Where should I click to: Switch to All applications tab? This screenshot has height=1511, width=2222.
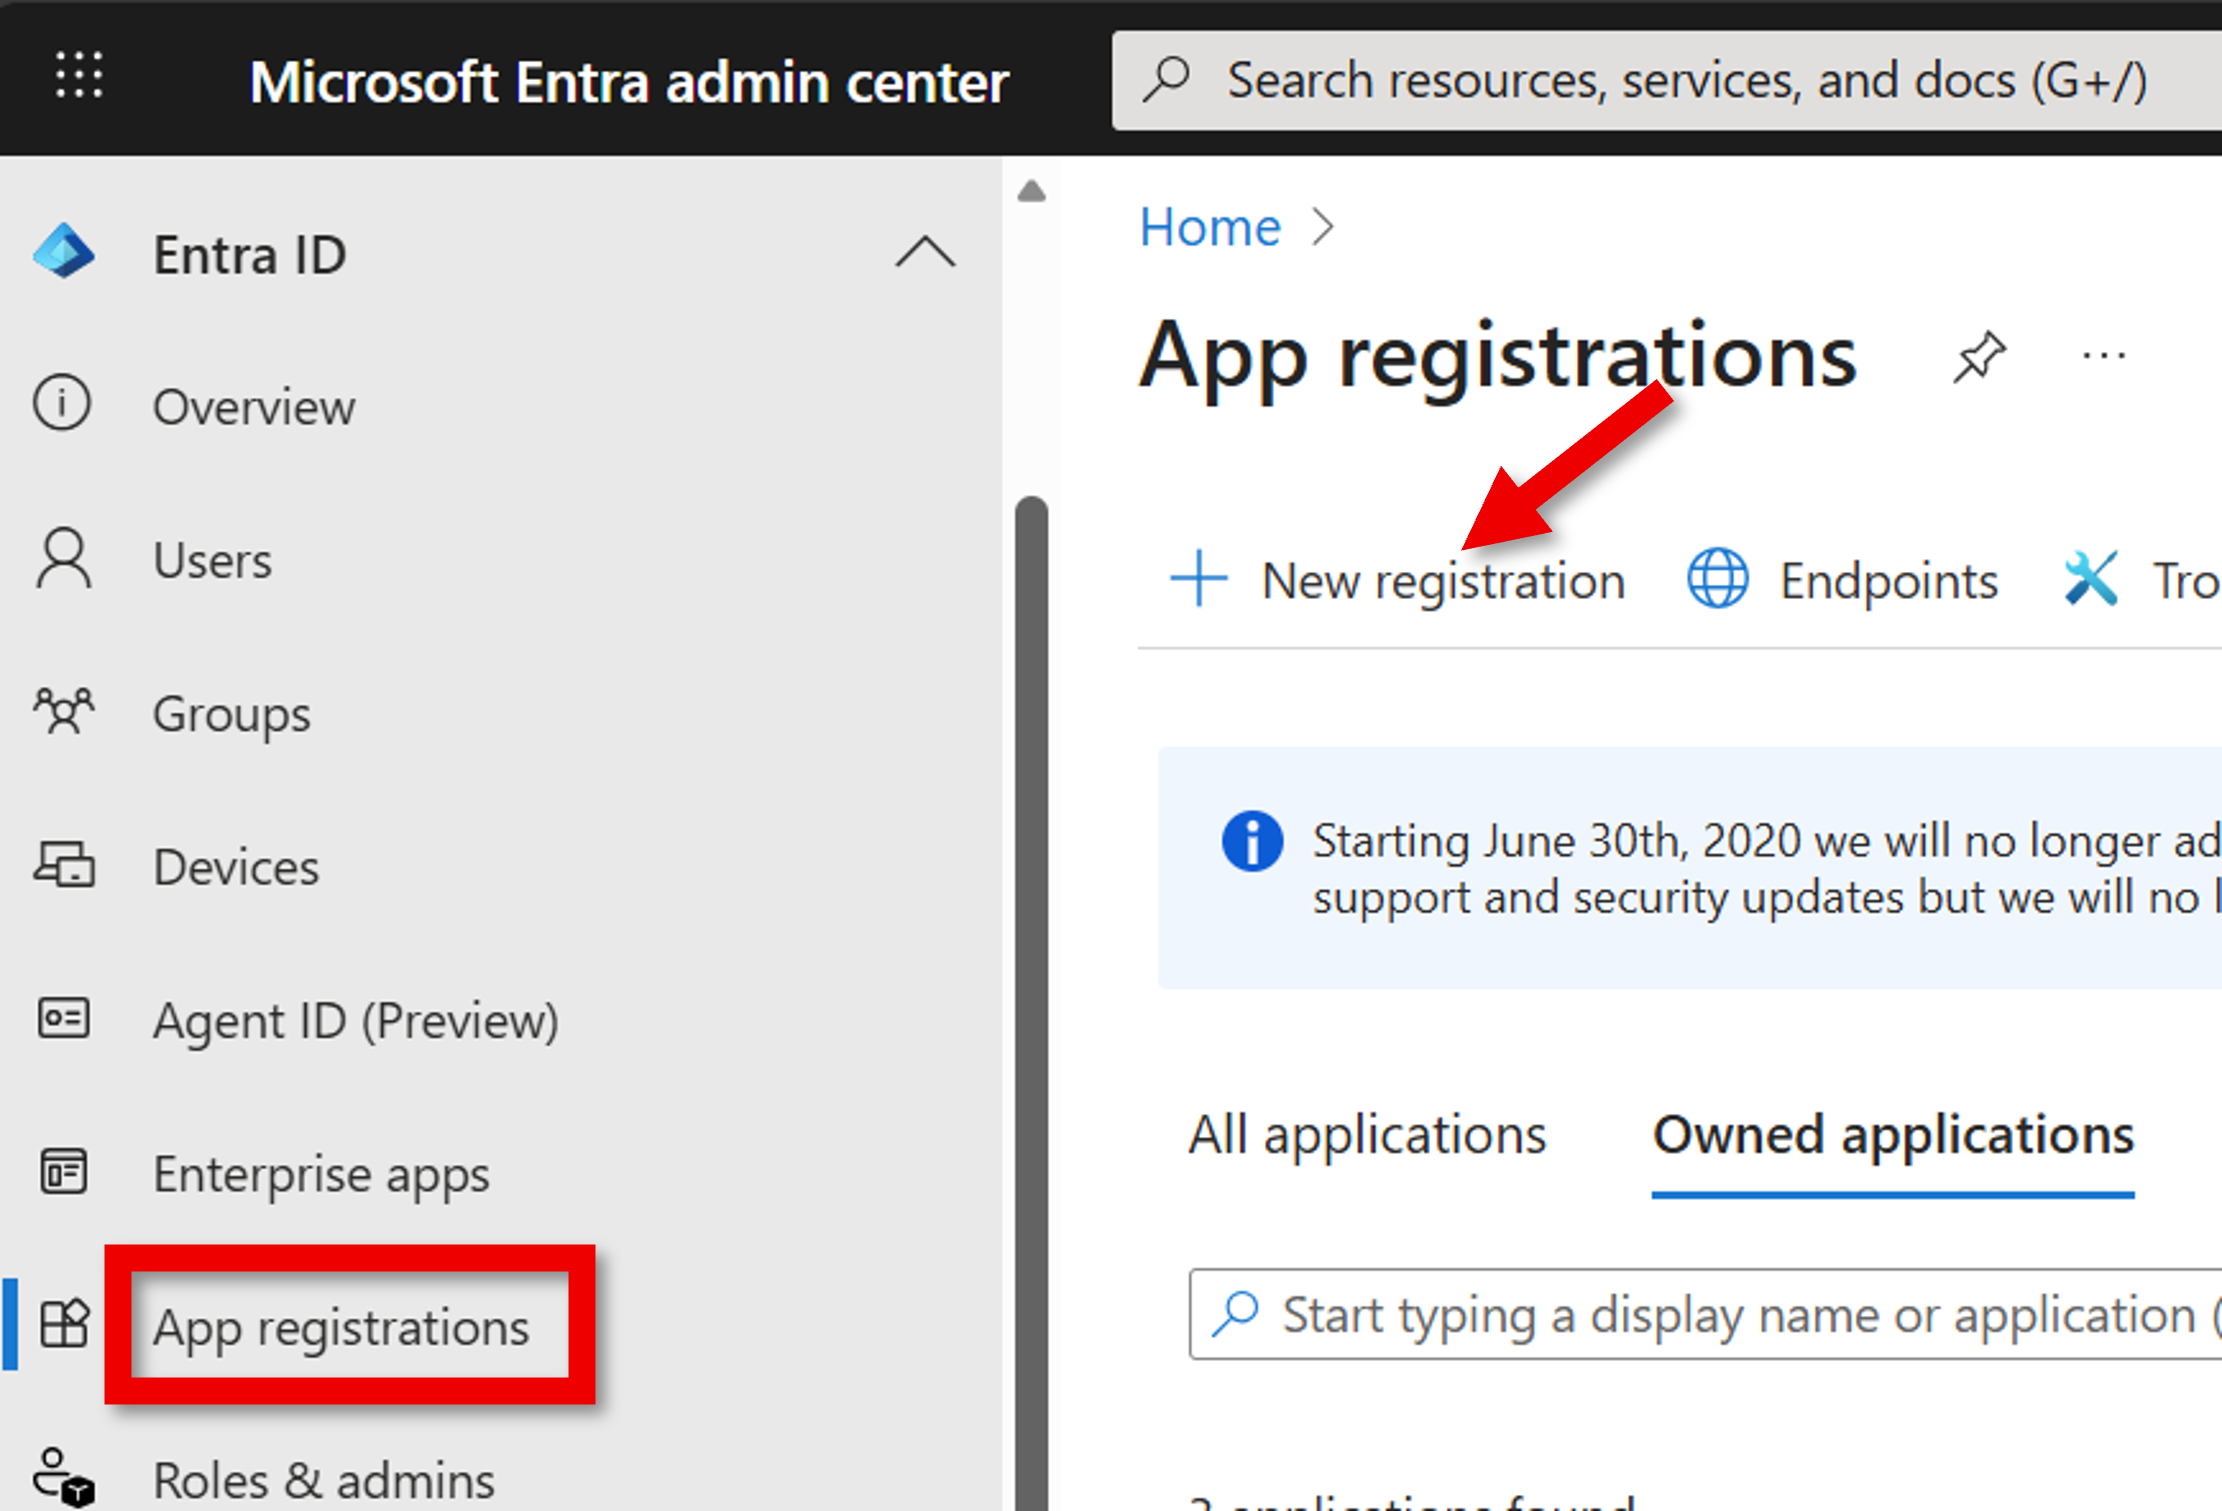coord(1367,1135)
